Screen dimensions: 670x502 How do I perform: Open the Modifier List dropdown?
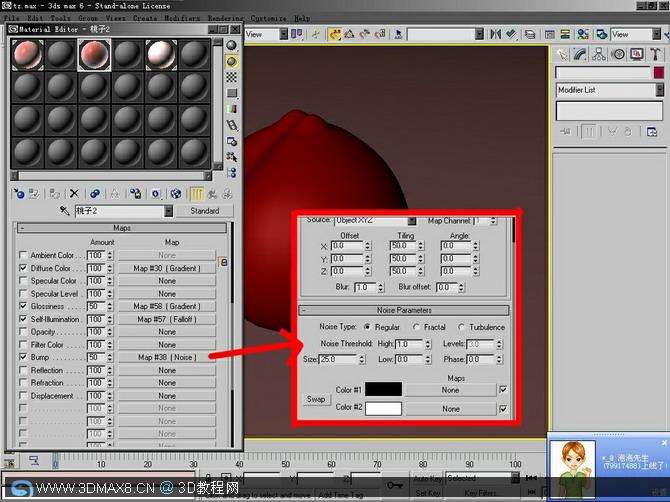pyautogui.click(x=660, y=90)
